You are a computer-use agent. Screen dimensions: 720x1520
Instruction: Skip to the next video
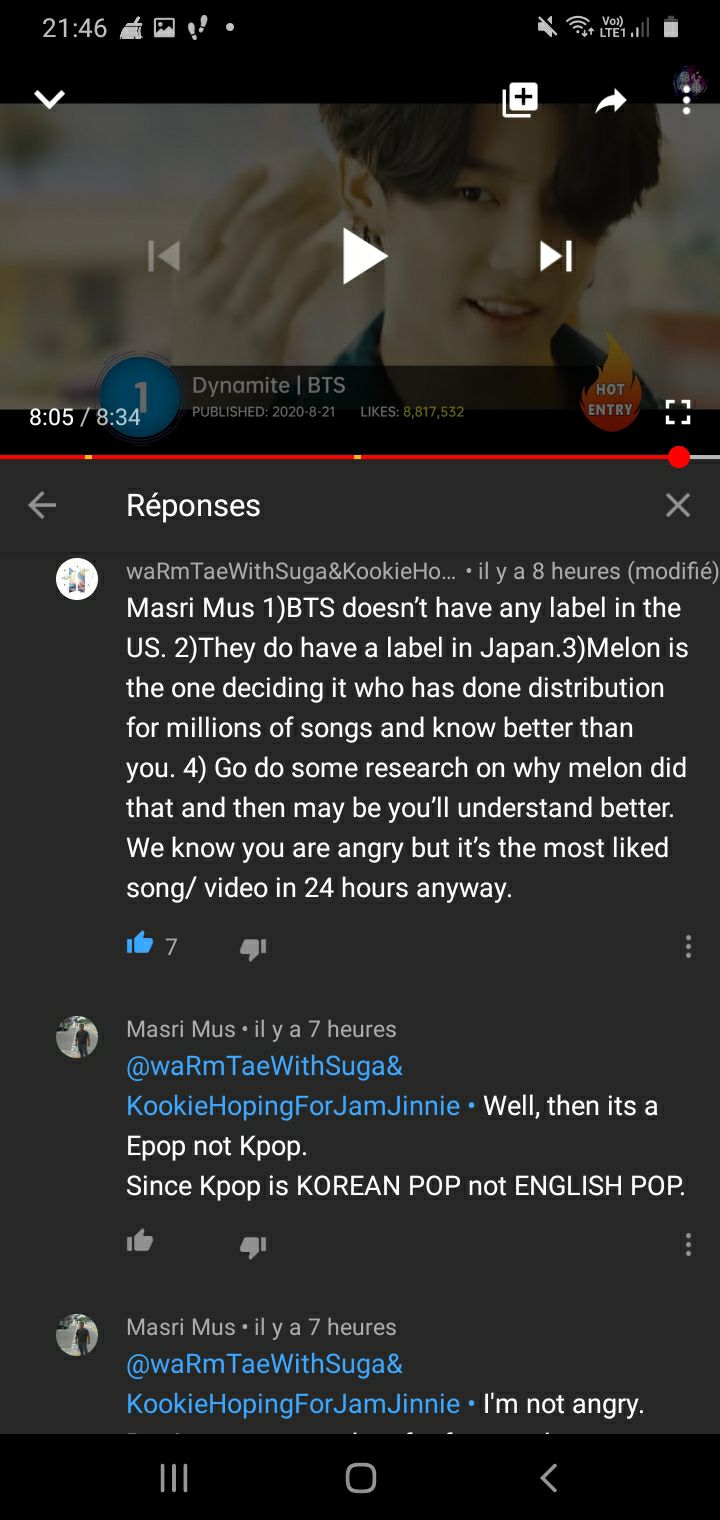point(556,256)
